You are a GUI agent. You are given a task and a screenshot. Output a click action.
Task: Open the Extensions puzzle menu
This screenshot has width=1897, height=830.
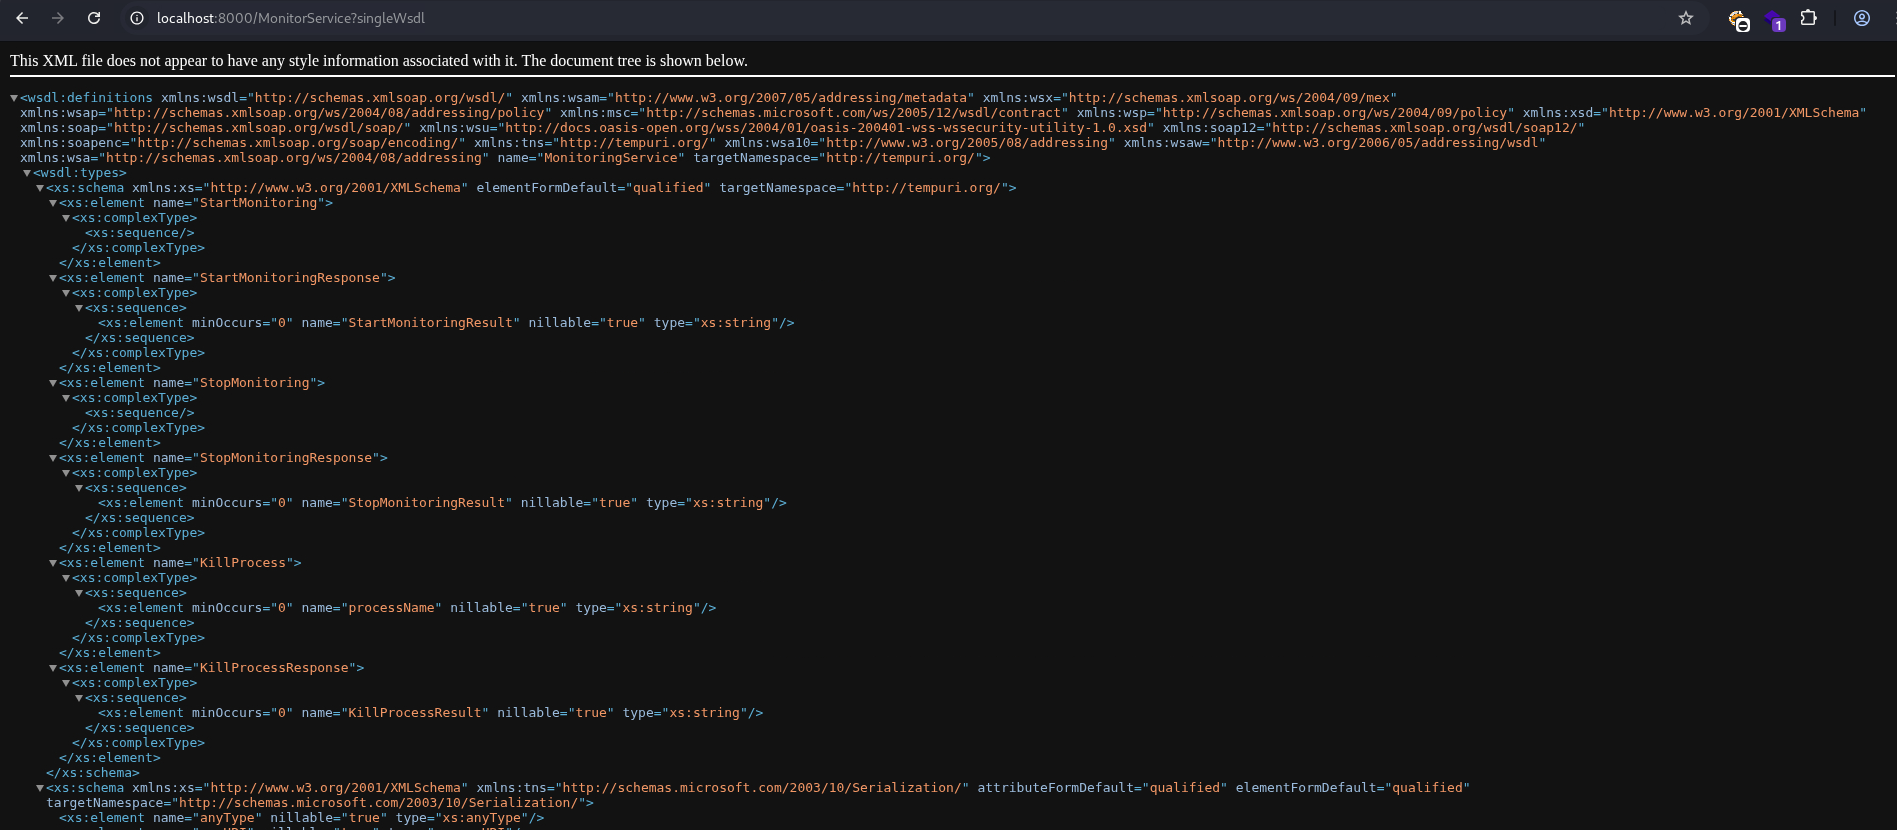click(1809, 18)
